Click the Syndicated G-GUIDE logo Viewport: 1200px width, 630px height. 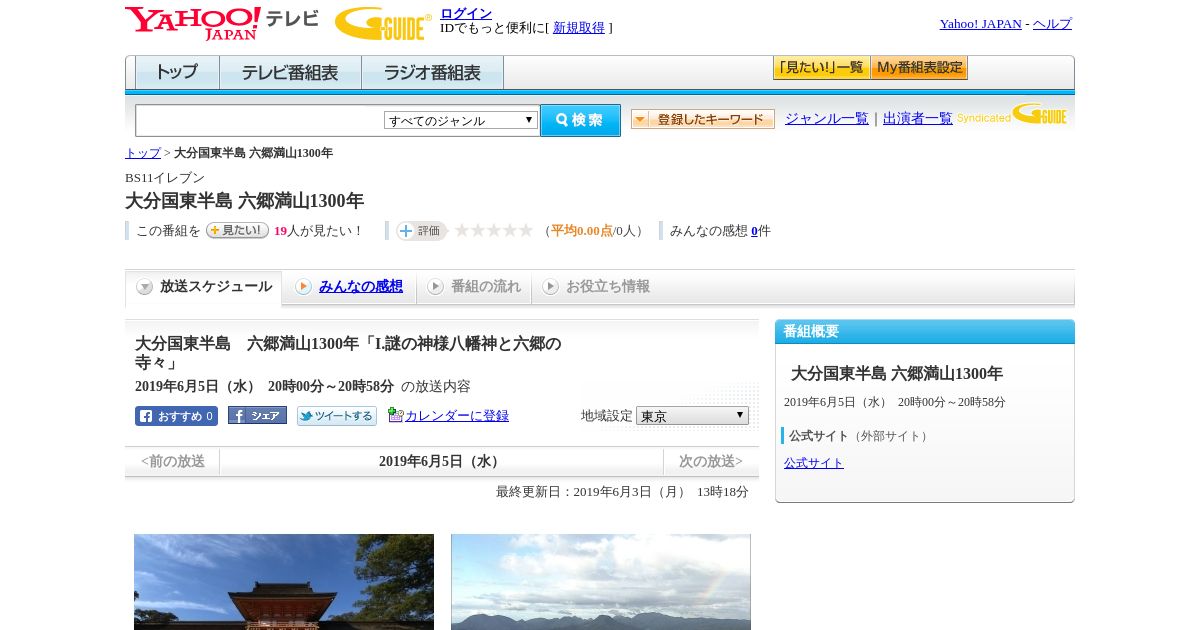click(x=1012, y=114)
